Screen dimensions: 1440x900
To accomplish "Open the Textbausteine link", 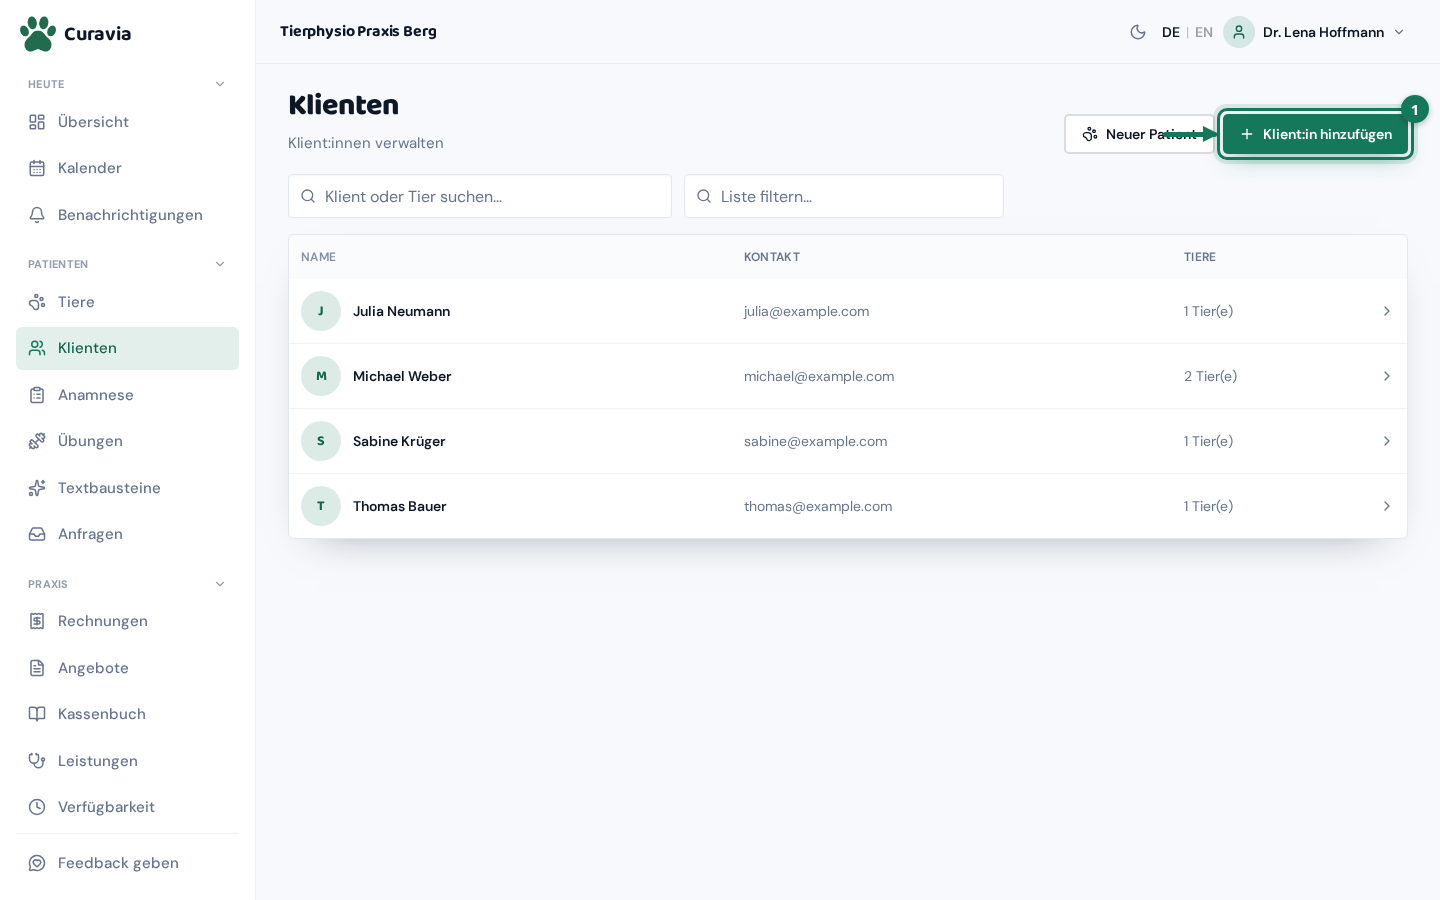I will click(x=127, y=488).
